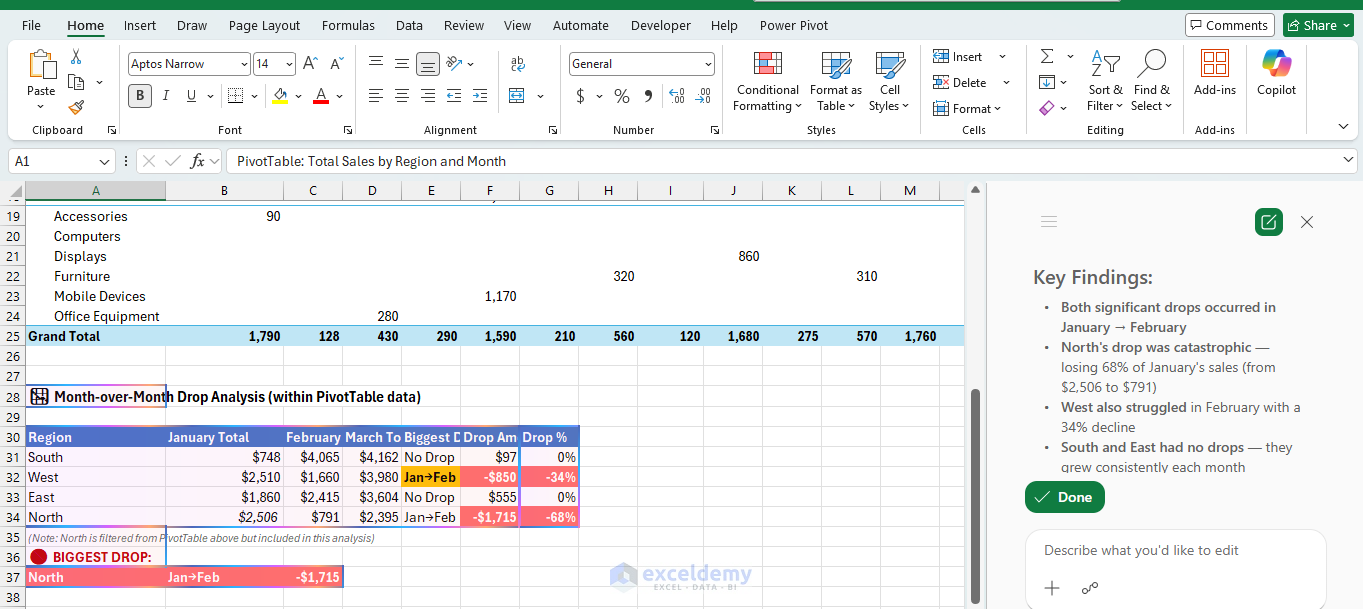The width and height of the screenshot is (1363, 609).
Task: Apply the red font color swatch
Action: point(321,96)
